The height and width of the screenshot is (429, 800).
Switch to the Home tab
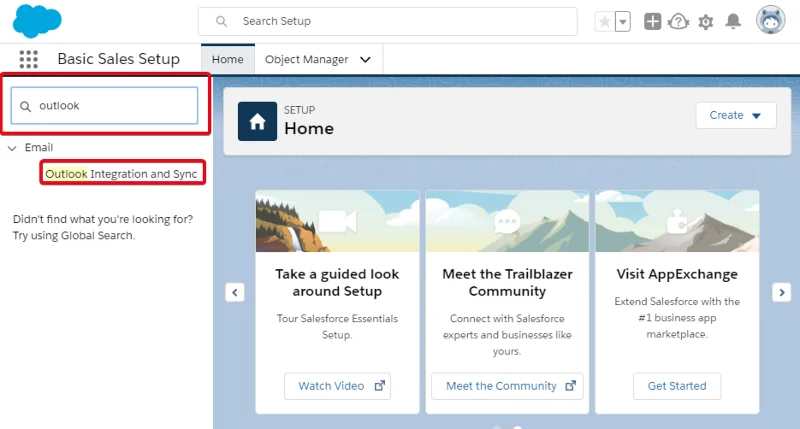228,59
